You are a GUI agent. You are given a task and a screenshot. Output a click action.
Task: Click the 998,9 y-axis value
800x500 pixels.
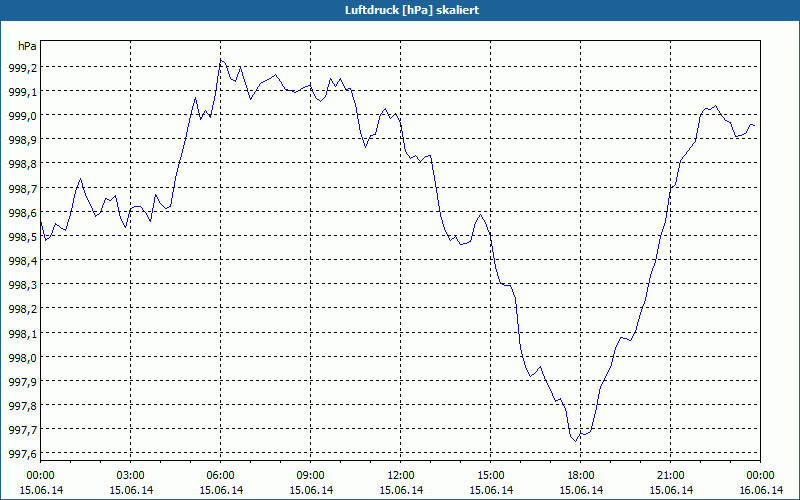tap(22, 140)
